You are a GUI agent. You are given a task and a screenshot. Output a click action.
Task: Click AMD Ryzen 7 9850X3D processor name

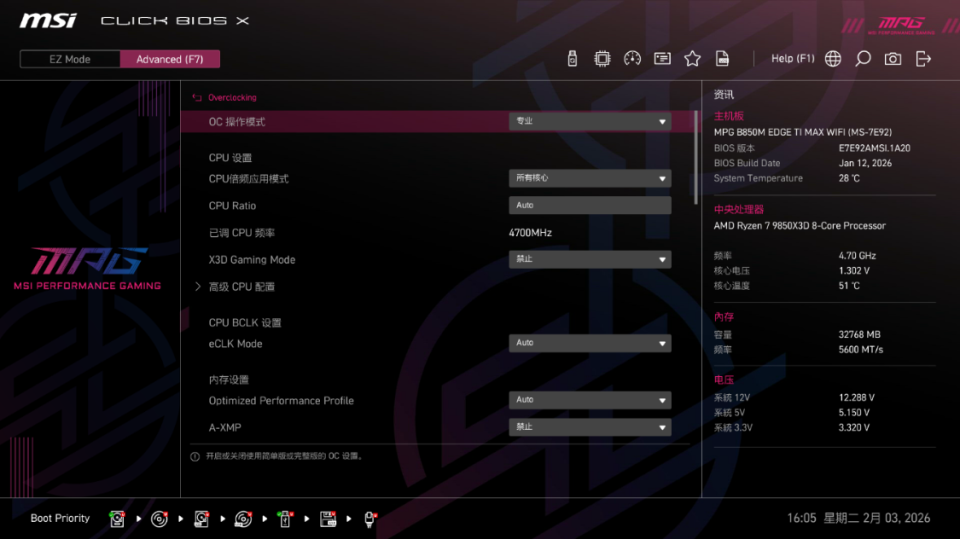click(x=800, y=226)
